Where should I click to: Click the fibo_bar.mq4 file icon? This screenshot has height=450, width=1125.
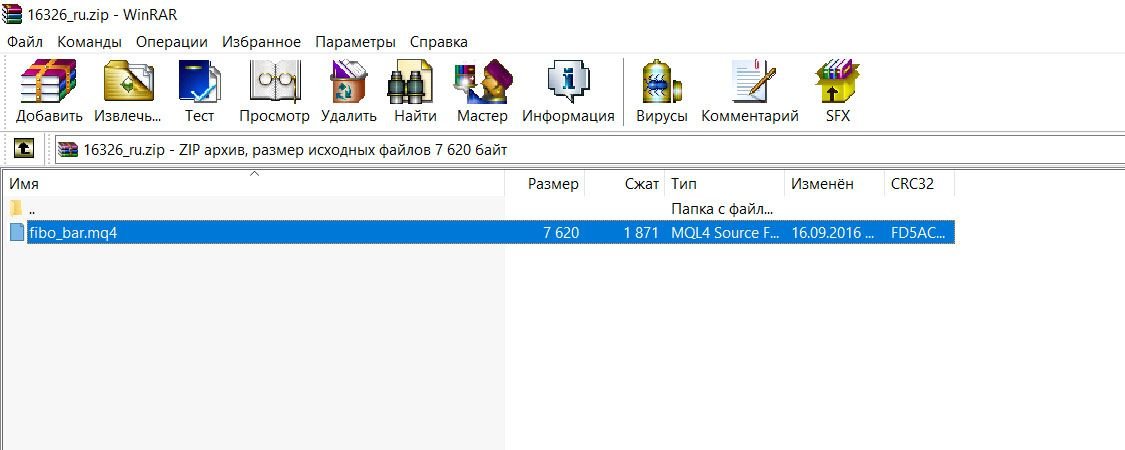pyautogui.click(x=17, y=233)
